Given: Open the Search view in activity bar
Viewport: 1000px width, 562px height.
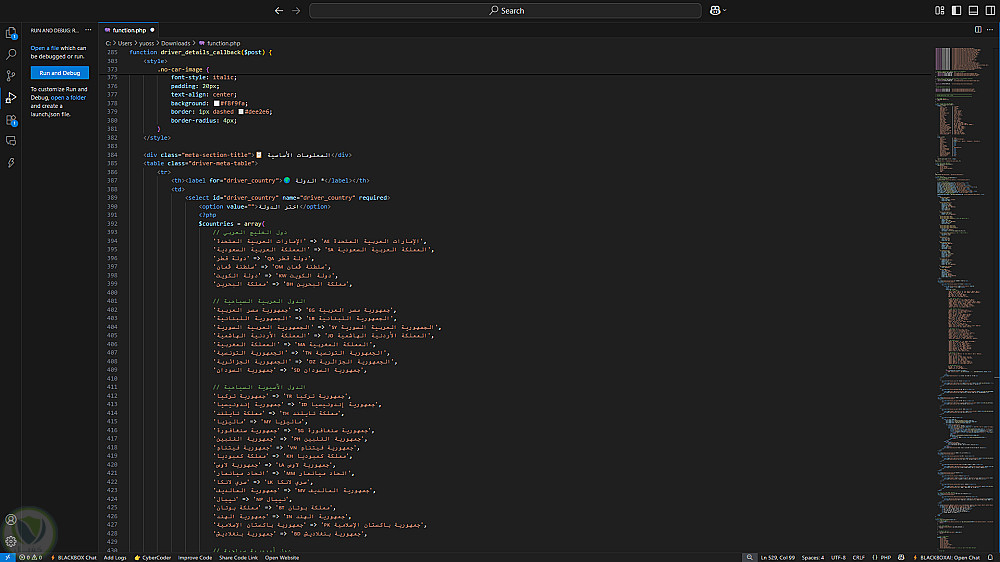Looking at the screenshot, I should tap(11, 54).
